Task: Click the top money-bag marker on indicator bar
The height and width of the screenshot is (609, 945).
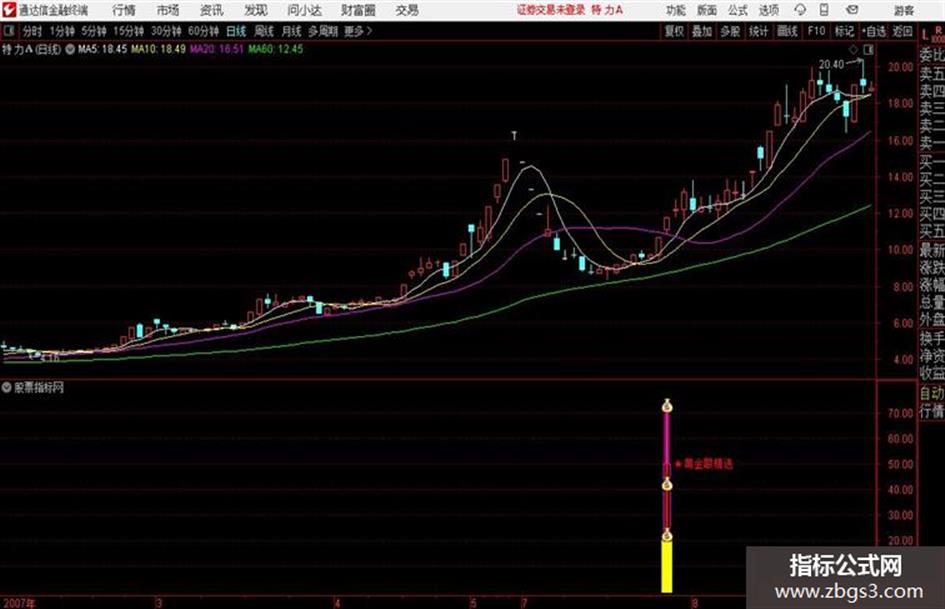Action: pos(667,406)
